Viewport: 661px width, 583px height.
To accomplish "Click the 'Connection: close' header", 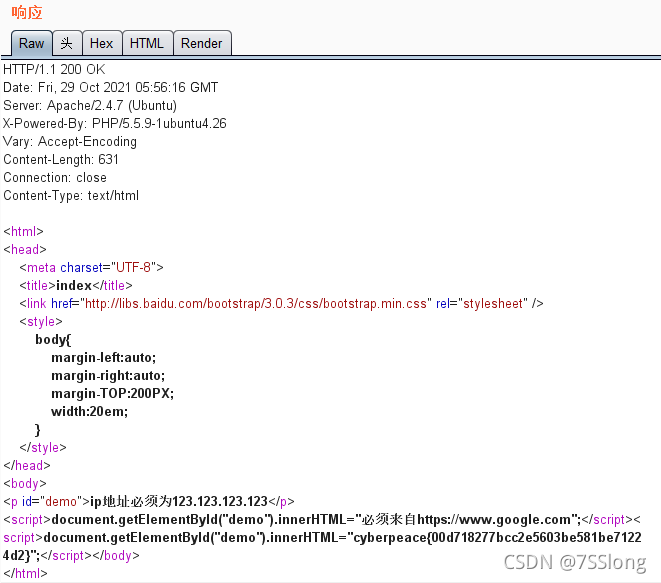I will pos(55,177).
